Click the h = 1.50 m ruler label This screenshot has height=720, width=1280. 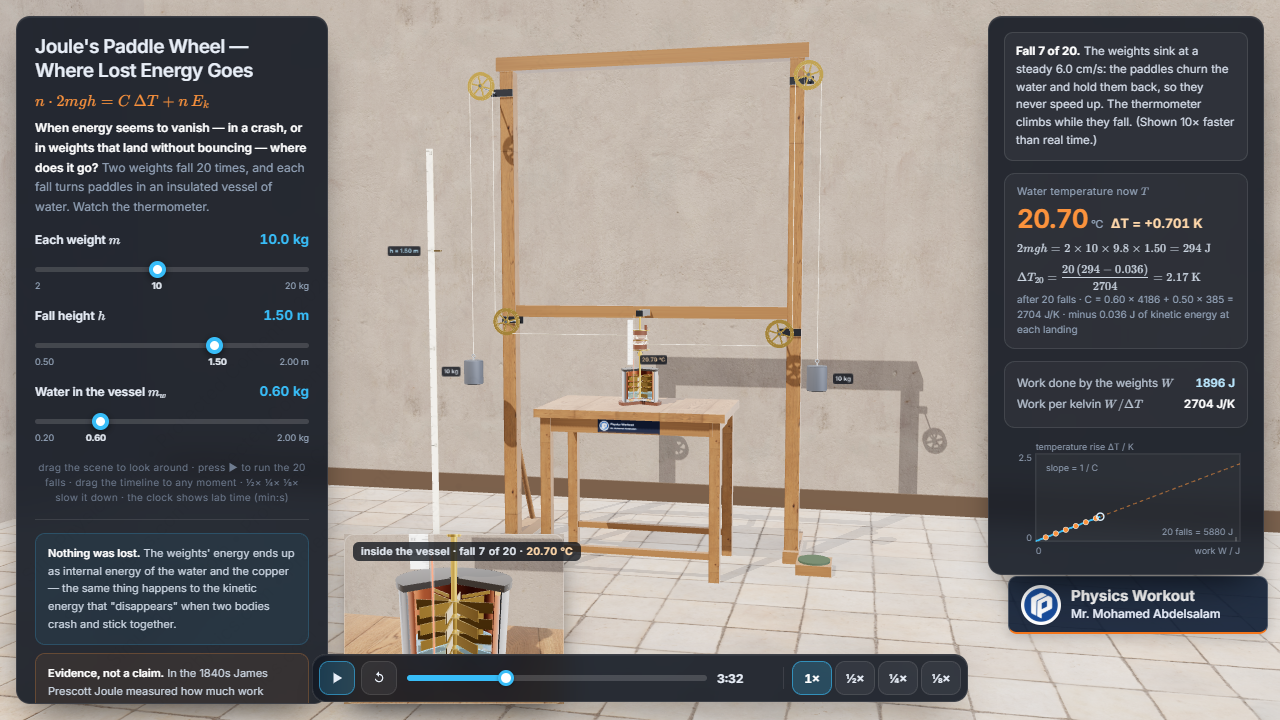[404, 251]
